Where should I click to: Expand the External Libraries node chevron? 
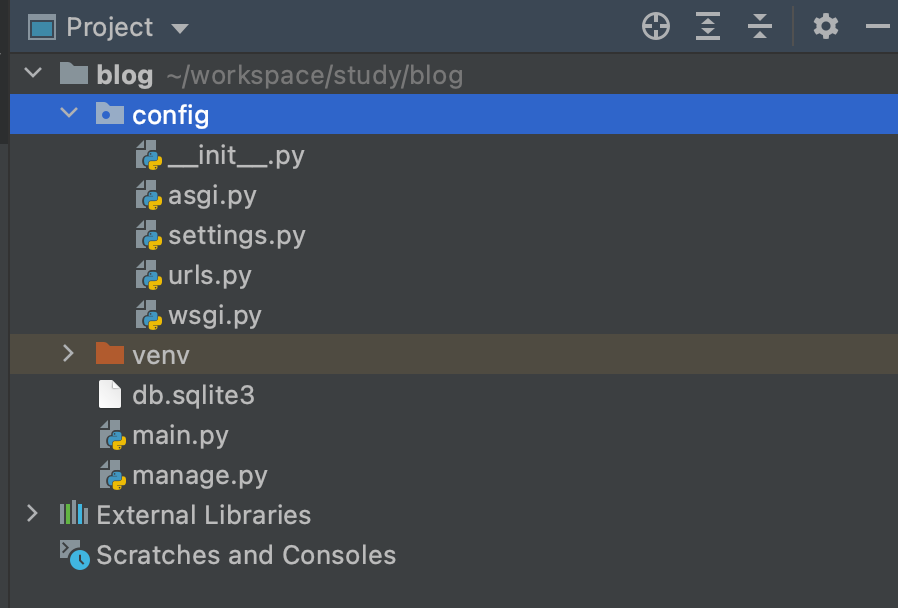coord(32,514)
